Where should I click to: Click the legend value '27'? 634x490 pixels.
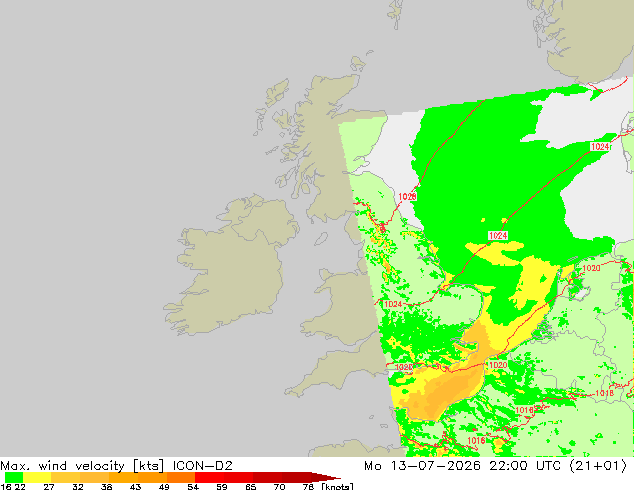(49, 486)
